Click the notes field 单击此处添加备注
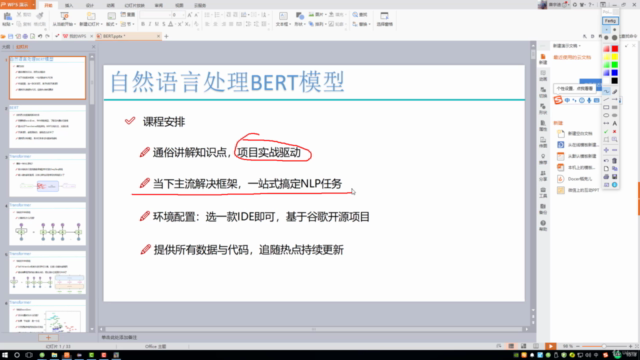The image size is (640, 360). click(119, 338)
